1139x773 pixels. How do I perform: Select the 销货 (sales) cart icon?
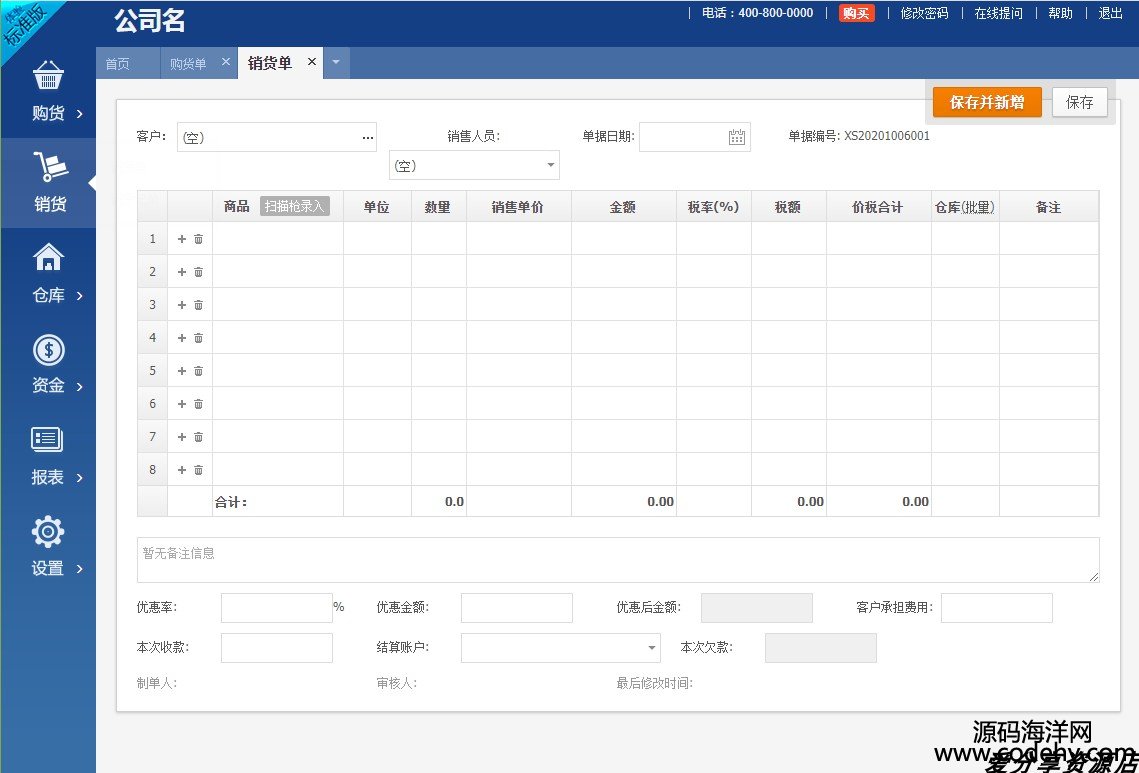coord(48,167)
